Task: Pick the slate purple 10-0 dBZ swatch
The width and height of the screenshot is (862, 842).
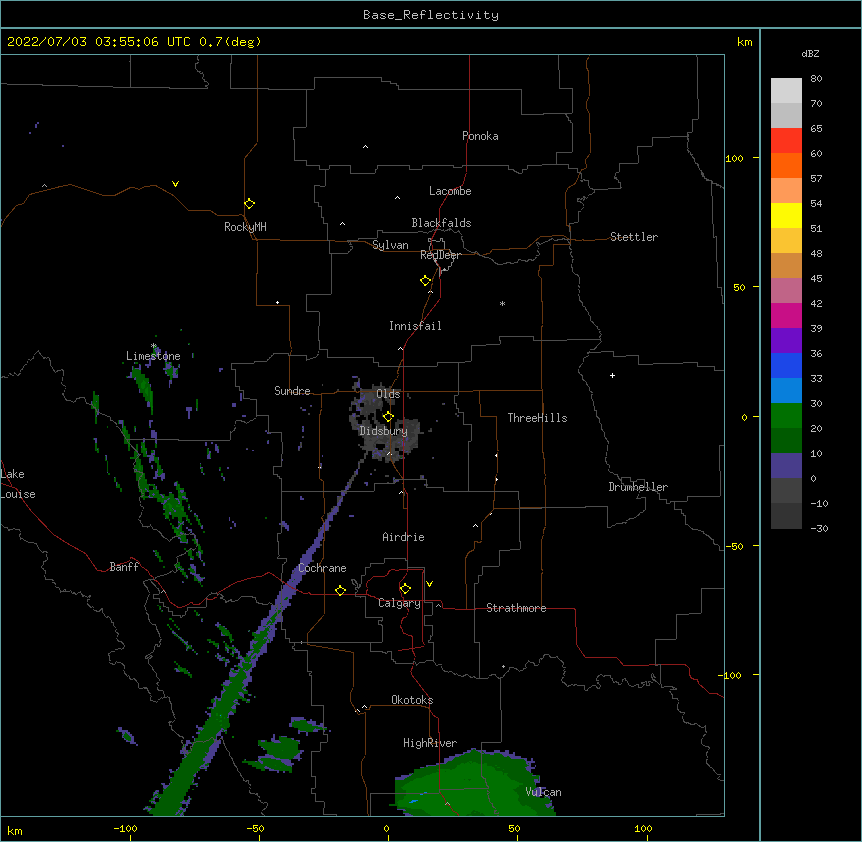Action: pos(786,466)
